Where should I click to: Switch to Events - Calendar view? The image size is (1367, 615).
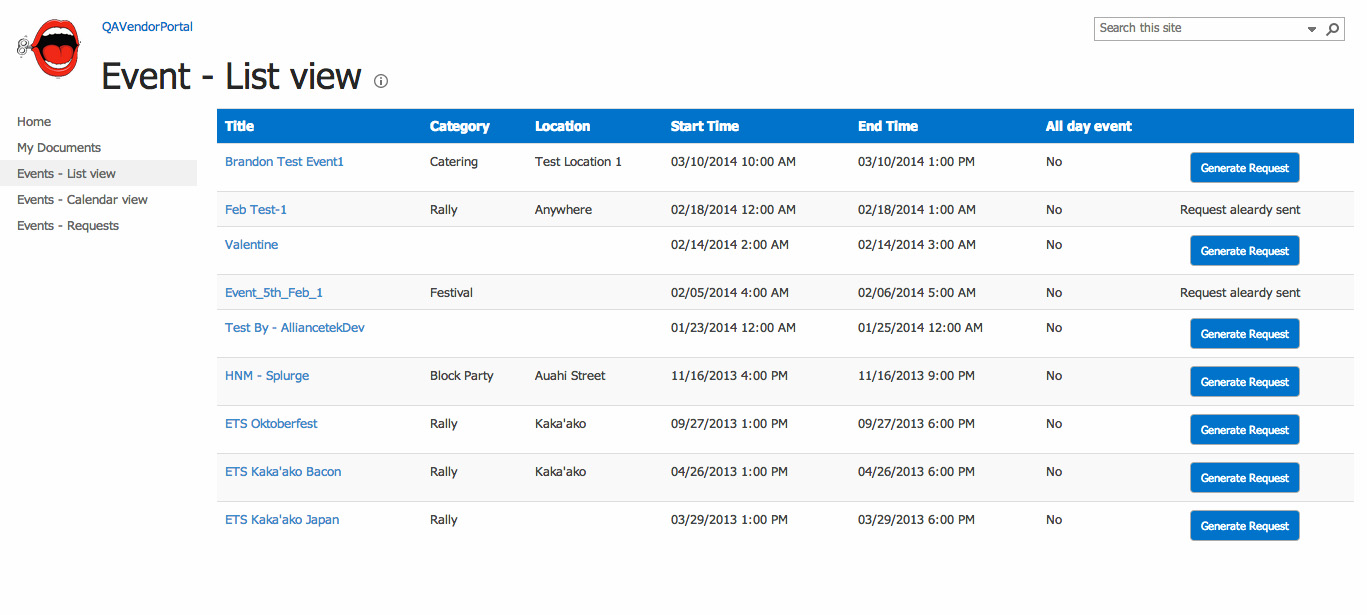[x=82, y=200]
